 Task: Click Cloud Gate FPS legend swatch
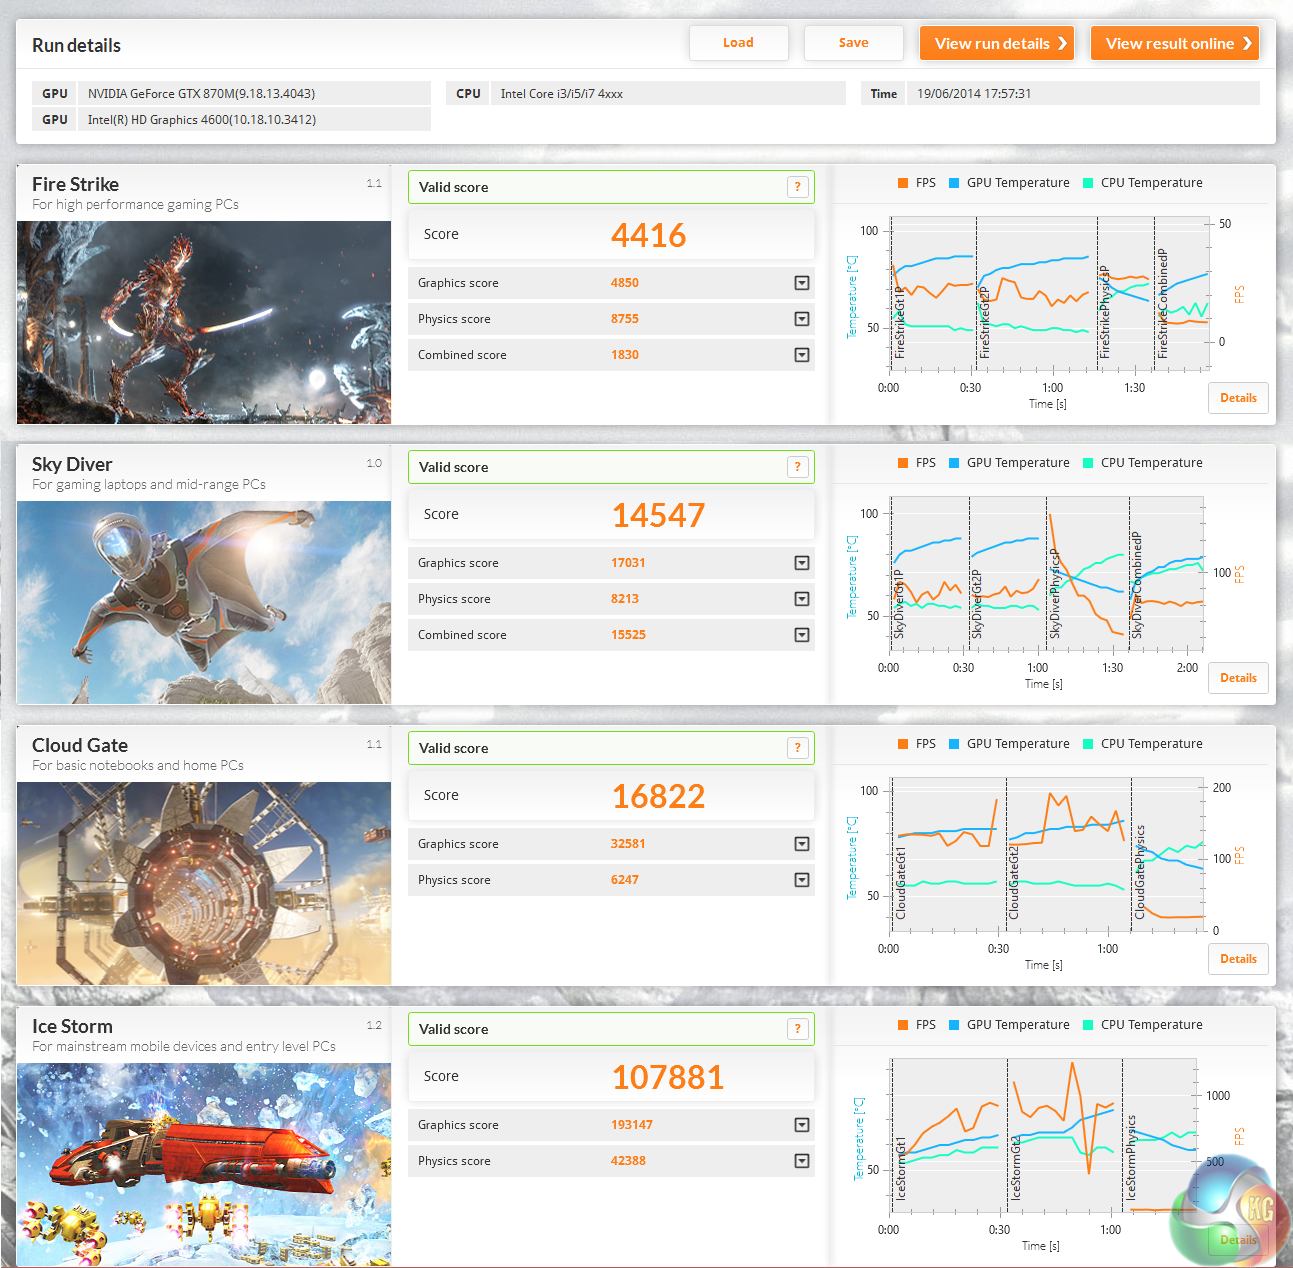click(x=903, y=744)
